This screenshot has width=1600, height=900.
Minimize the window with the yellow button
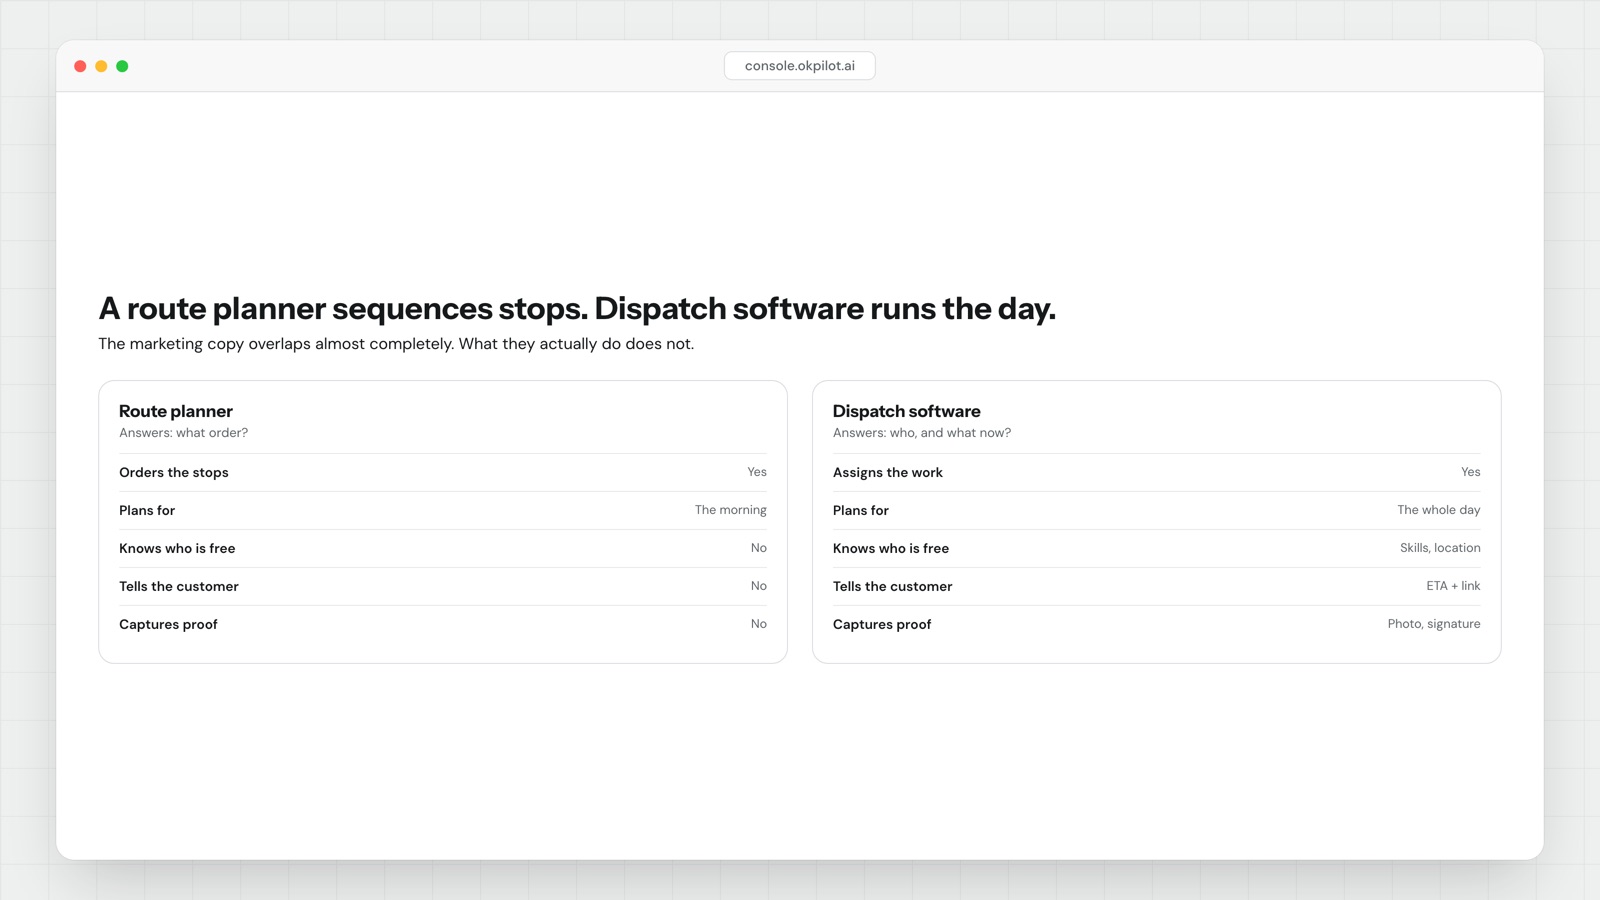pyautogui.click(x=101, y=66)
